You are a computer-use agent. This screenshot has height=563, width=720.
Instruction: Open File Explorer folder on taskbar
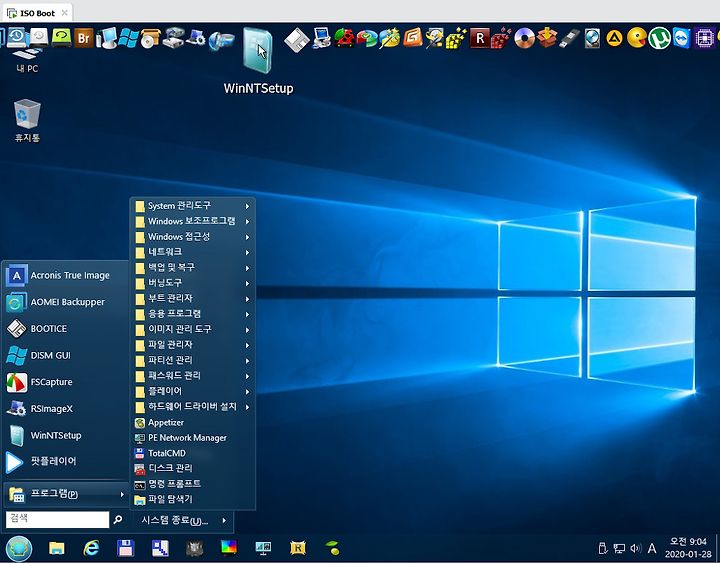click(x=56, y=548)
